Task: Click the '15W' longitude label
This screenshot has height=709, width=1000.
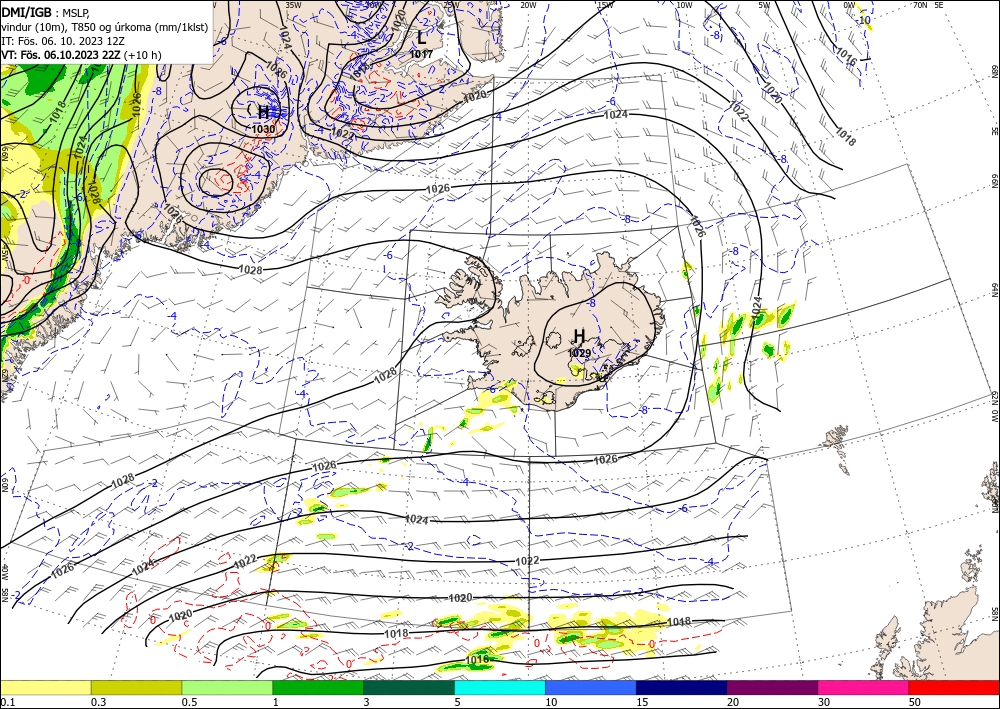Action: tap(606, 5)
